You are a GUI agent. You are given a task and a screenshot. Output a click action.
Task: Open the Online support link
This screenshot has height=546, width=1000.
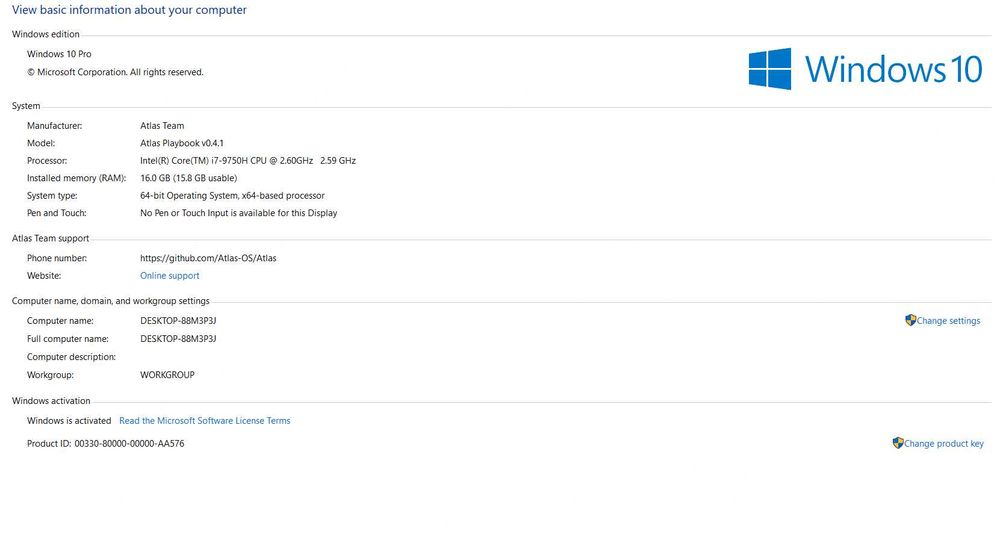pos(170,276)
